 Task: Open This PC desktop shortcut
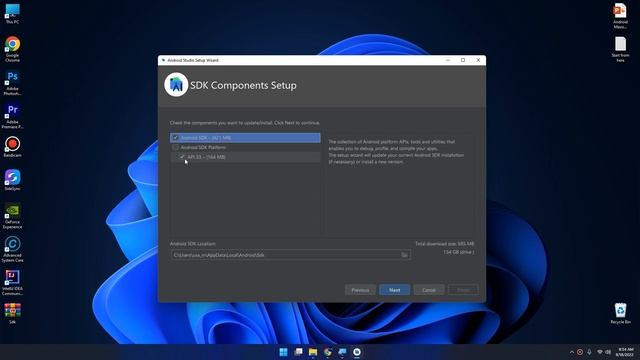[x=12, y=13]
